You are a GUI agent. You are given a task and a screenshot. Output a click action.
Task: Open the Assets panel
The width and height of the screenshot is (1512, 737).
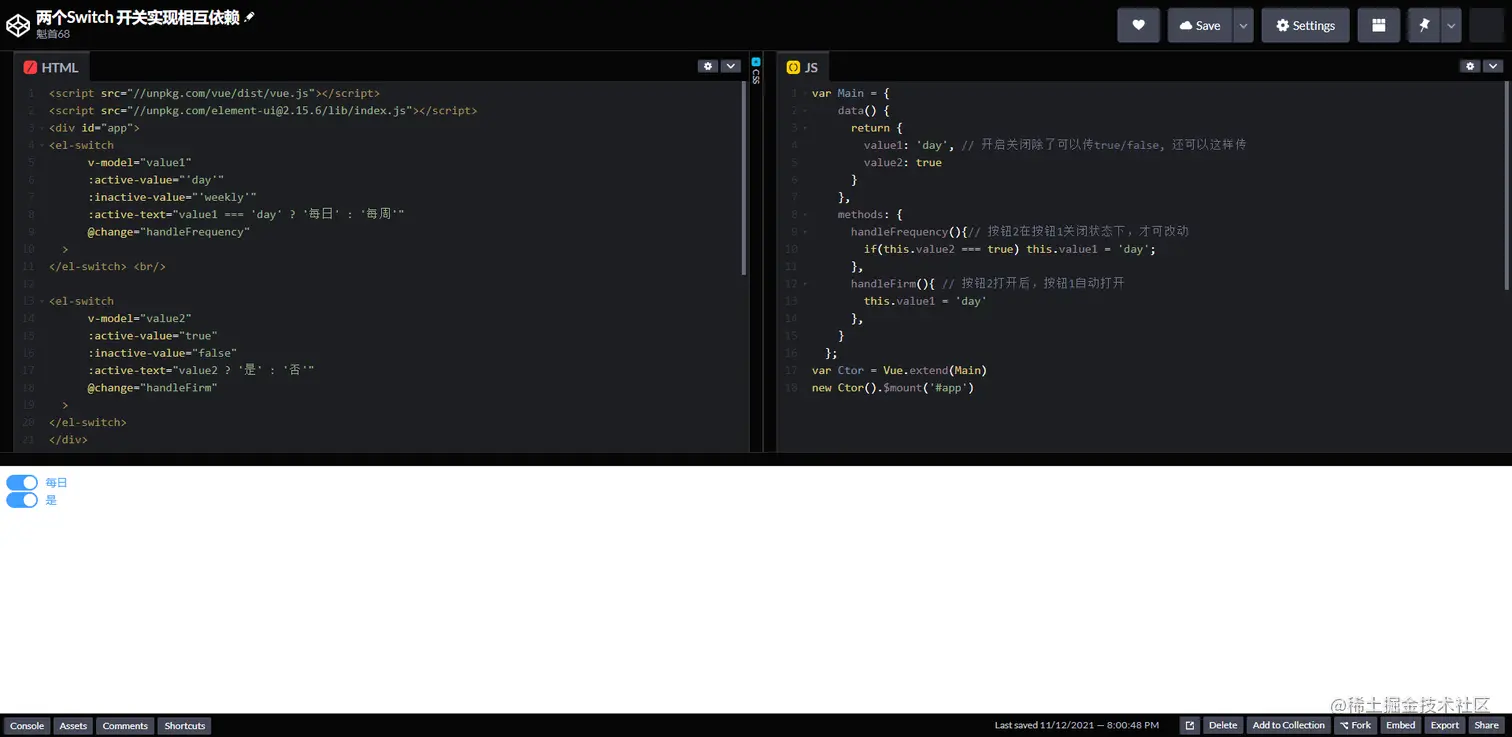tap(73, 726)
